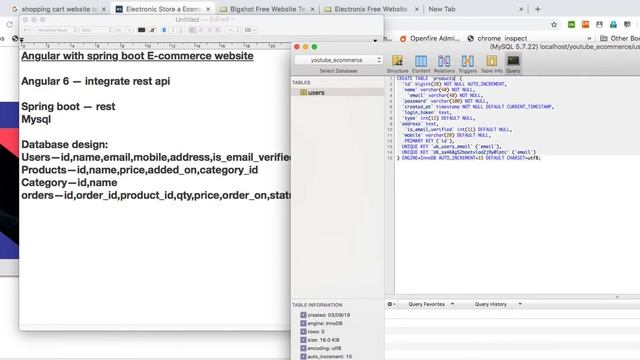
Task: Open the Table Info view
Action: (491, 64)
